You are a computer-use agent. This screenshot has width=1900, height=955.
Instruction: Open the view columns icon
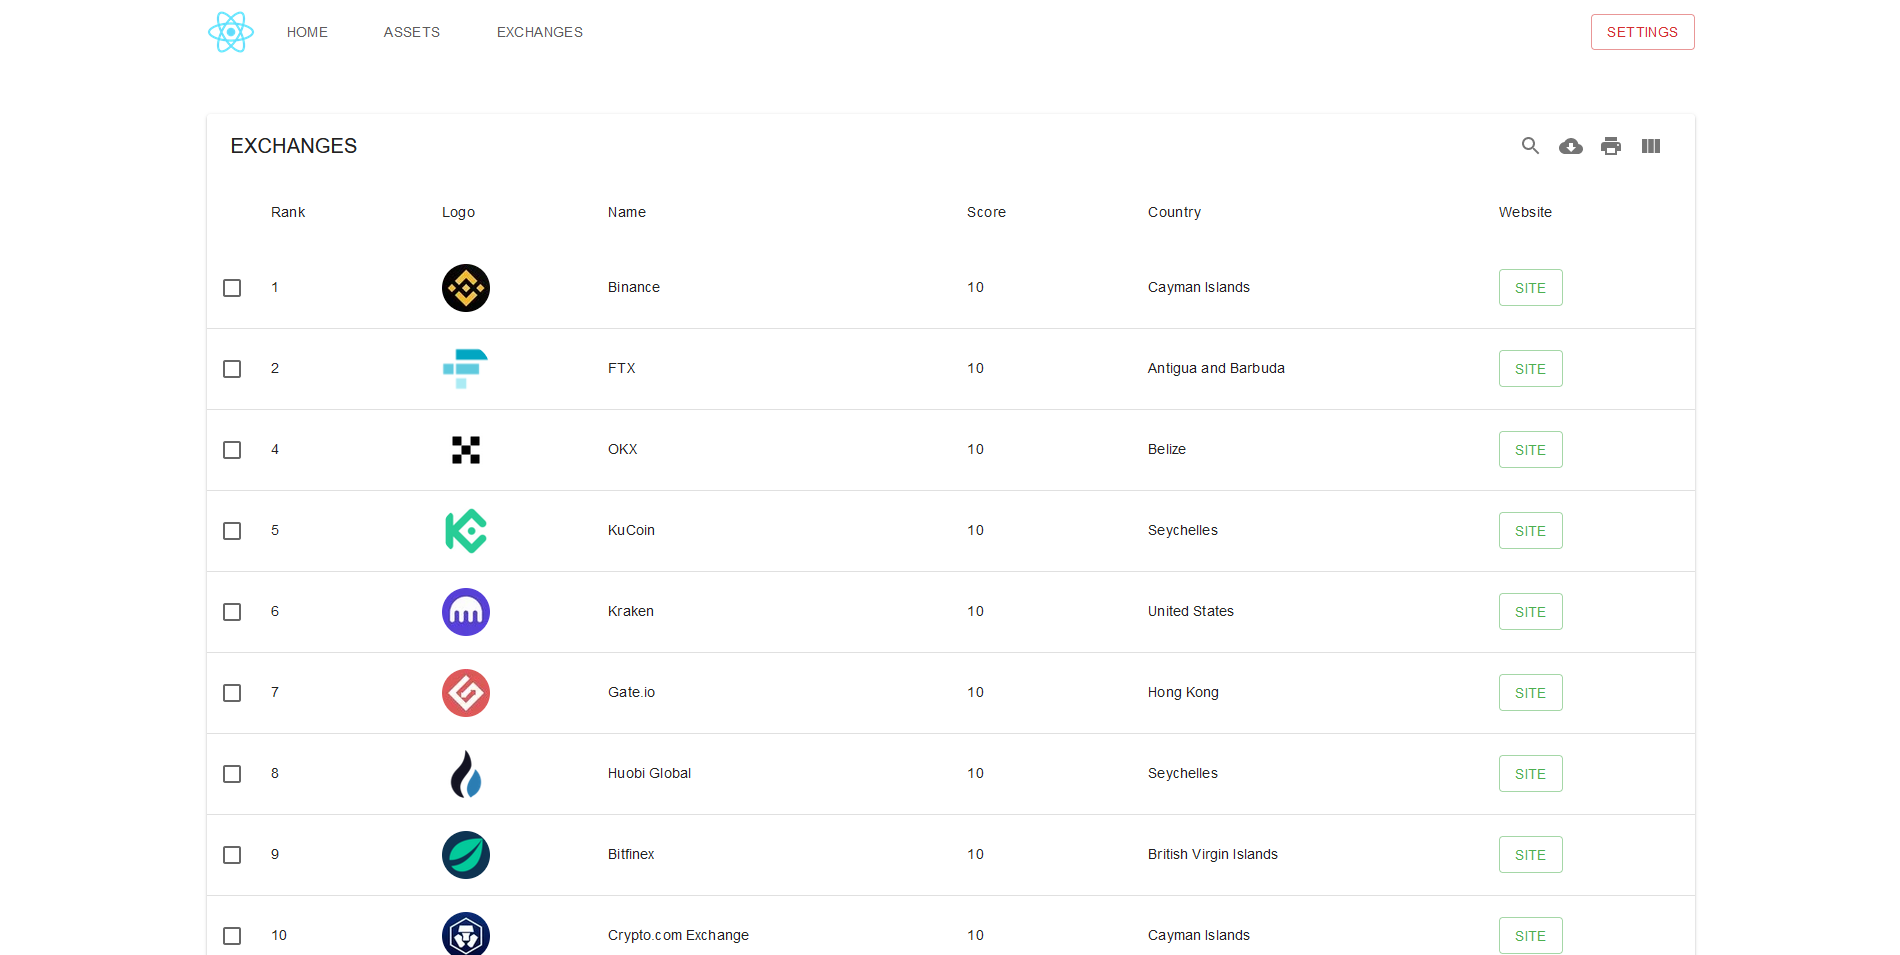[1651, 146]
